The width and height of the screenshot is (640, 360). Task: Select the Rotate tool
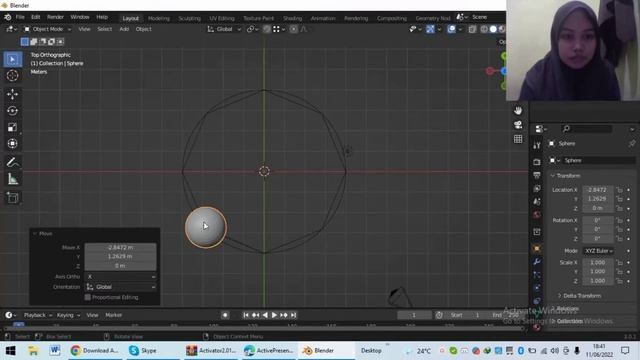[13, 111]
